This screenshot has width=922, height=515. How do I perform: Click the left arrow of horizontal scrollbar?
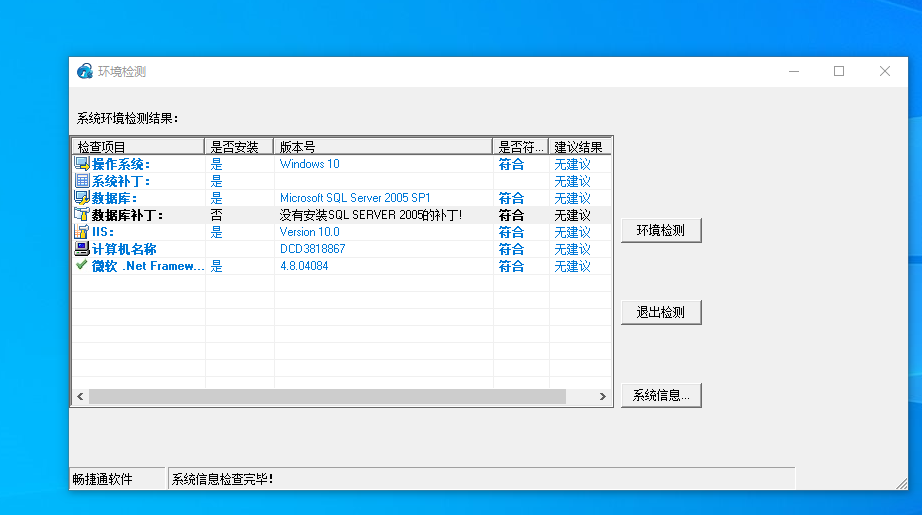point(81,396)
